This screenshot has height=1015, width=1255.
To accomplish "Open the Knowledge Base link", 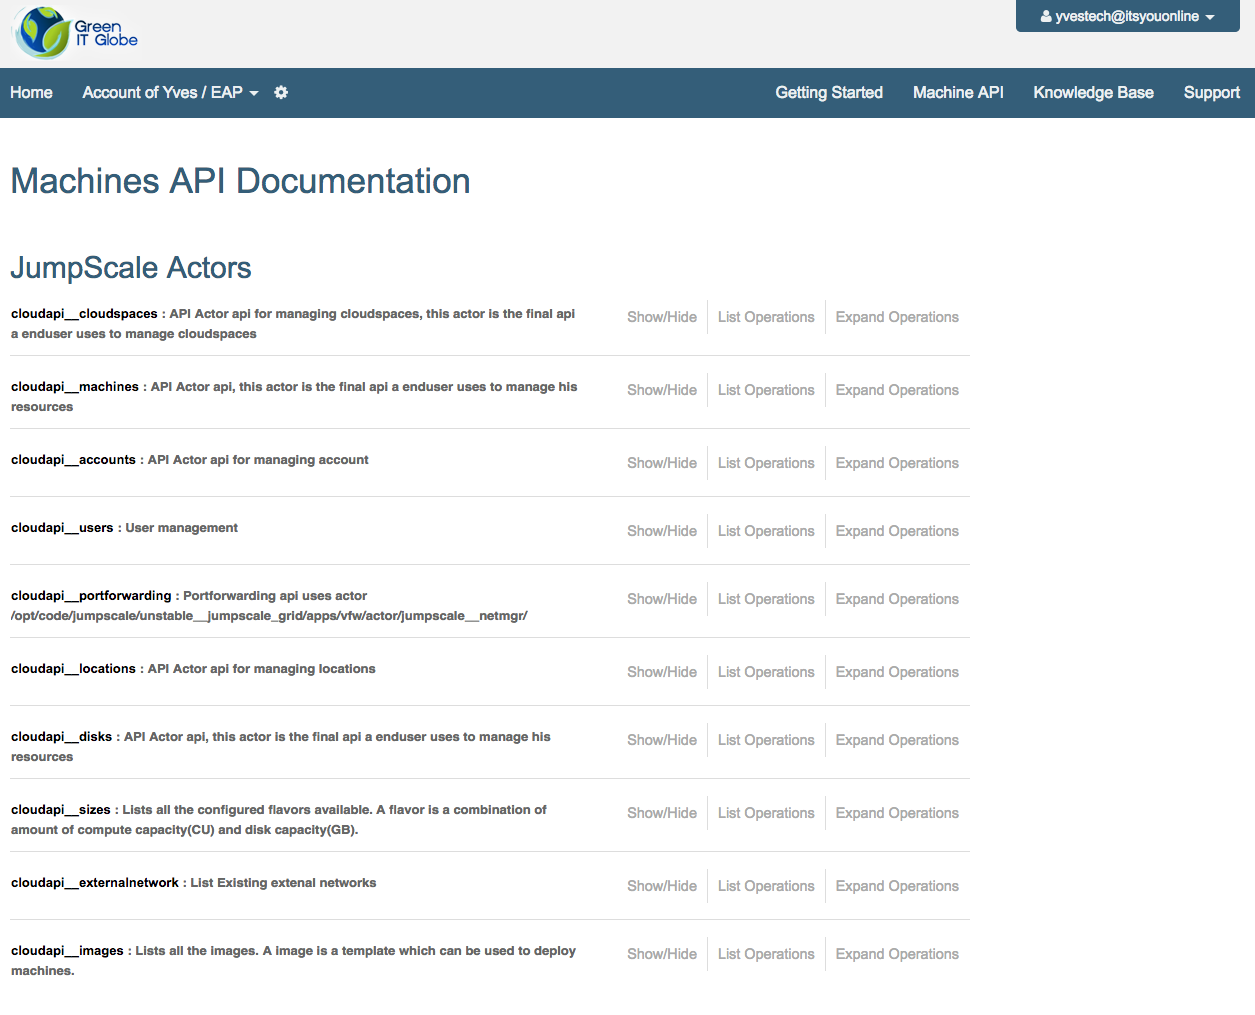I will (1093, 93).
